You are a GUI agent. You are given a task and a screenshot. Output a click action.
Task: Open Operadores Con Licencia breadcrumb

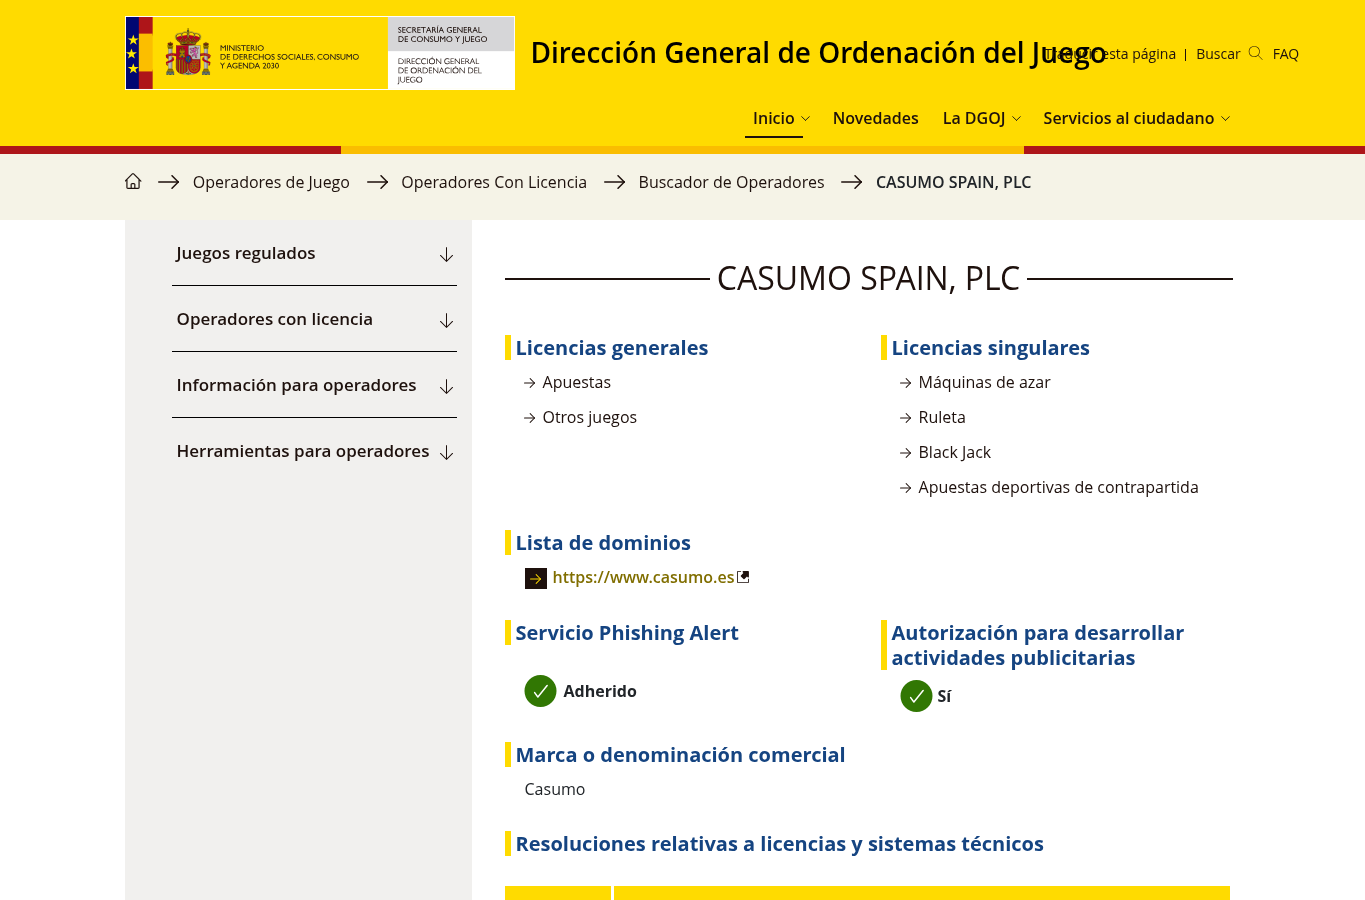pyautogui.click(x=494, y=182)
